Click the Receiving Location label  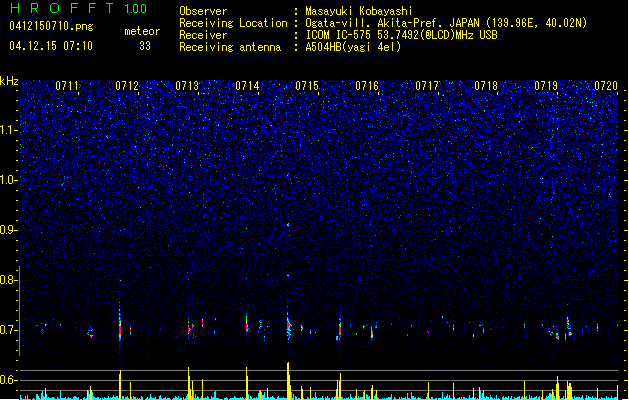[233, 23]
